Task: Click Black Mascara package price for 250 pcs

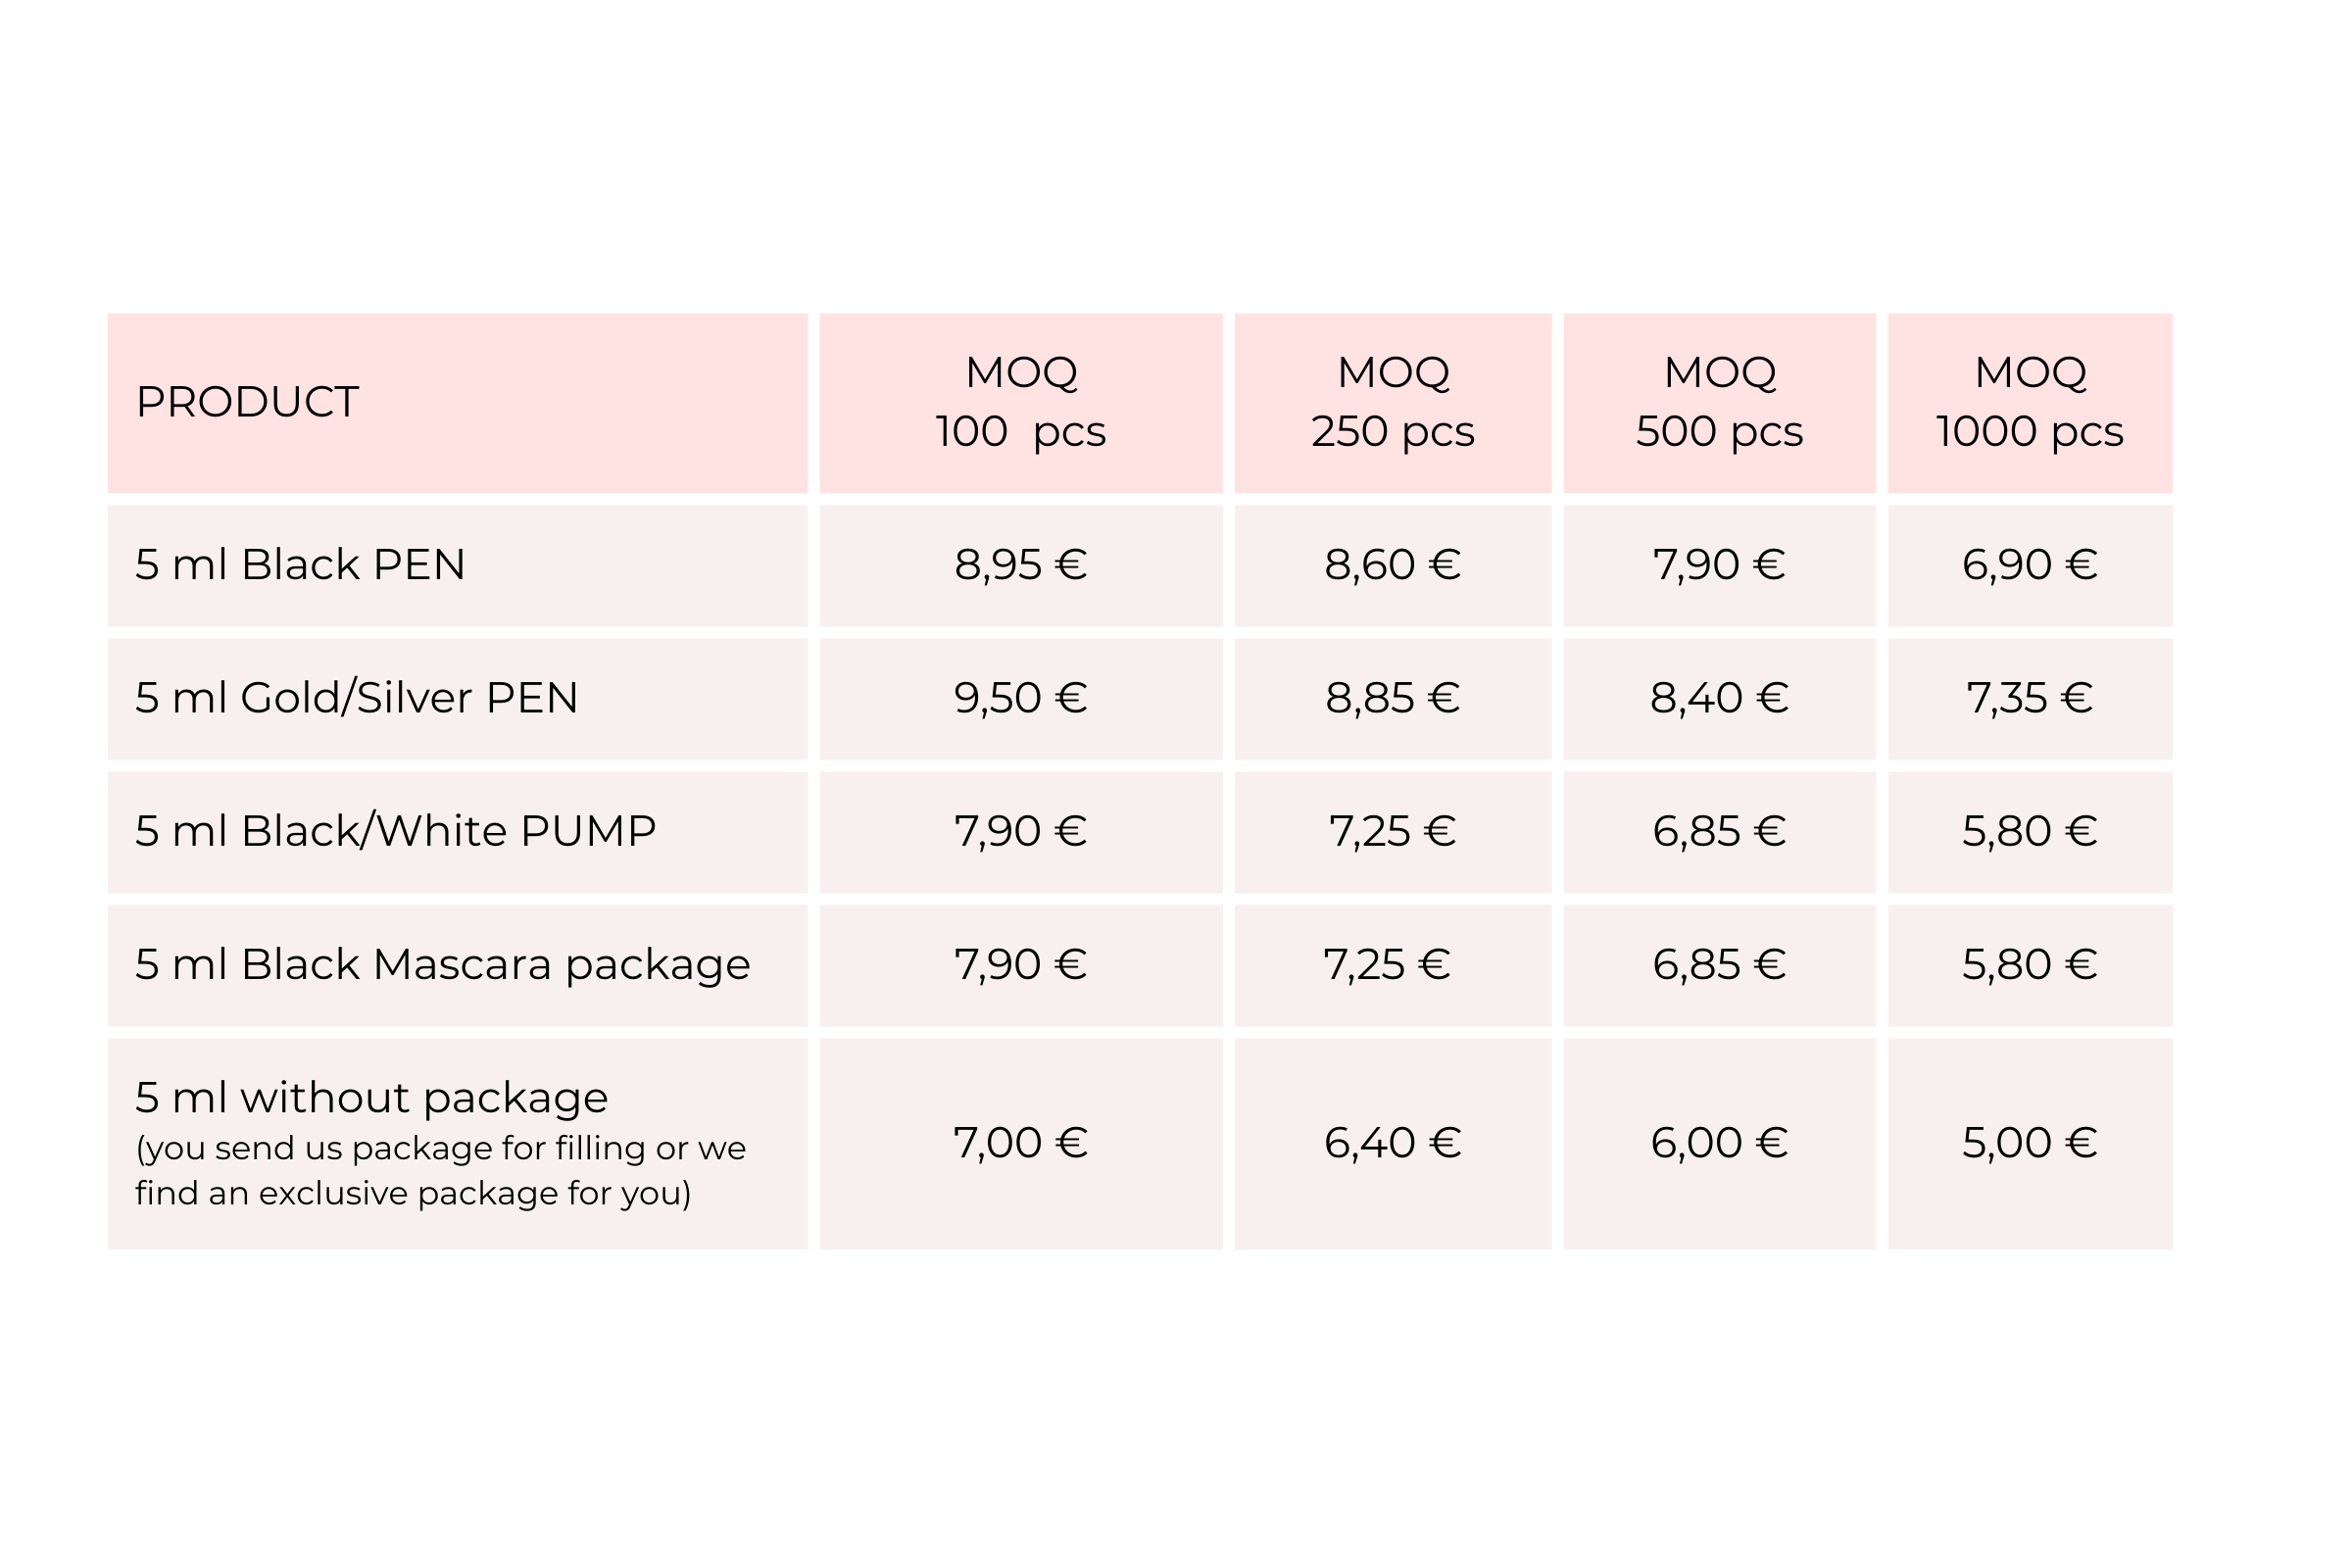Action: tap(1387, 964)
